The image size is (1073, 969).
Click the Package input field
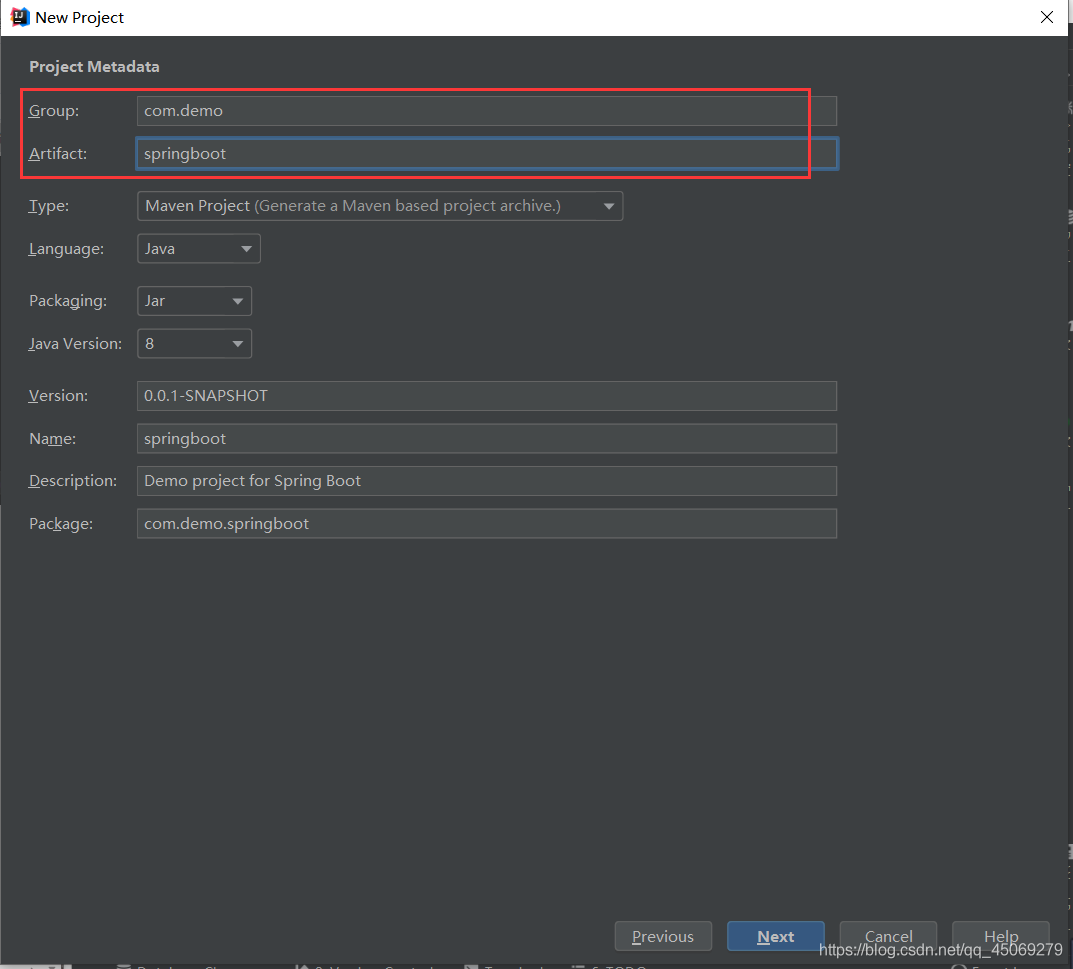click(x=486, y=524)
